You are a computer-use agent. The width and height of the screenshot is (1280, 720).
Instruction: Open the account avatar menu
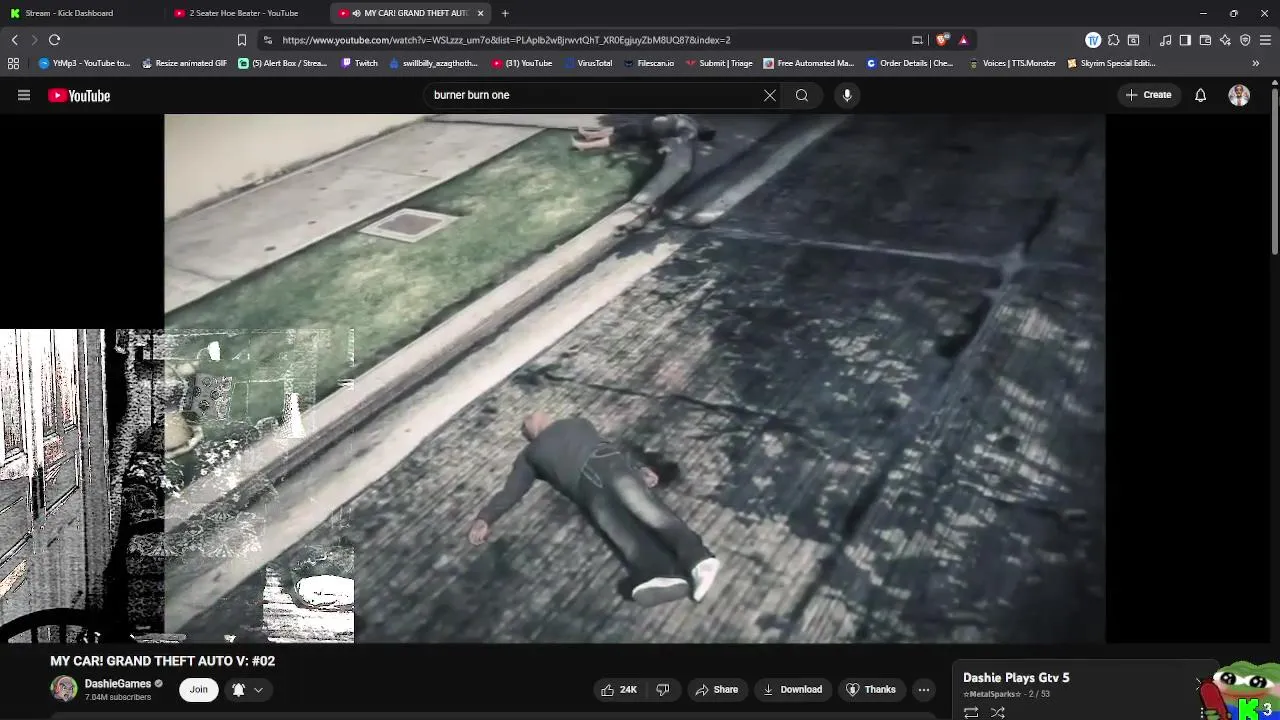pyautogui.click(x=1239, y=95)
